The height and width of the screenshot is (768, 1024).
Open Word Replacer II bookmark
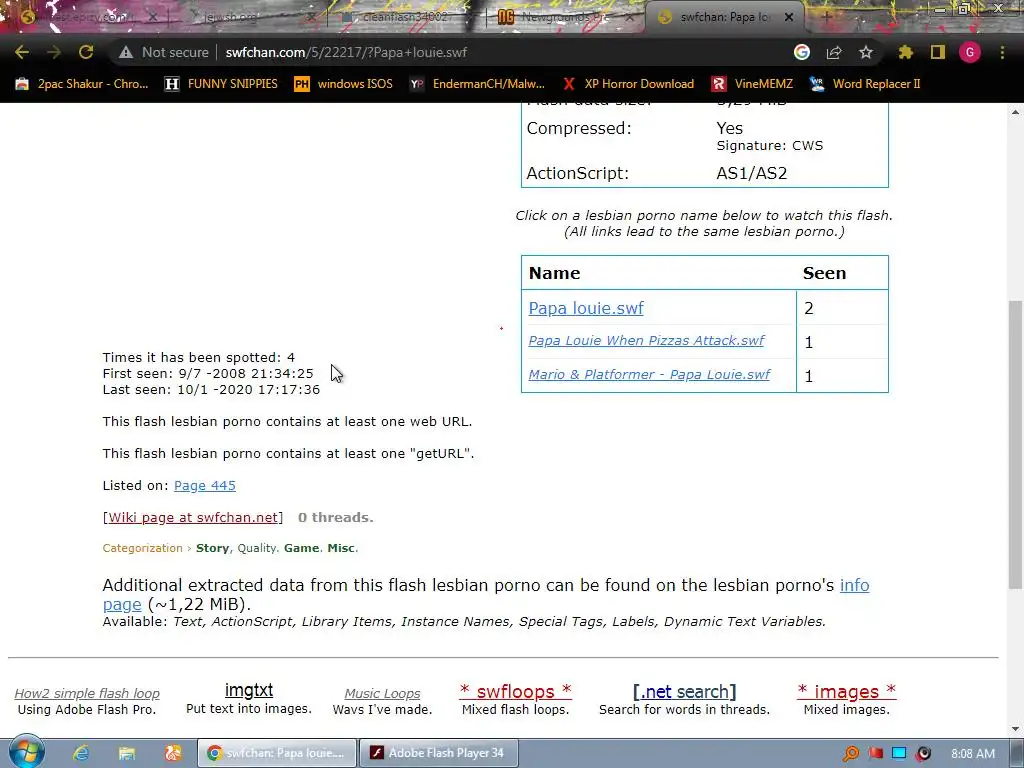pos(865,84)
